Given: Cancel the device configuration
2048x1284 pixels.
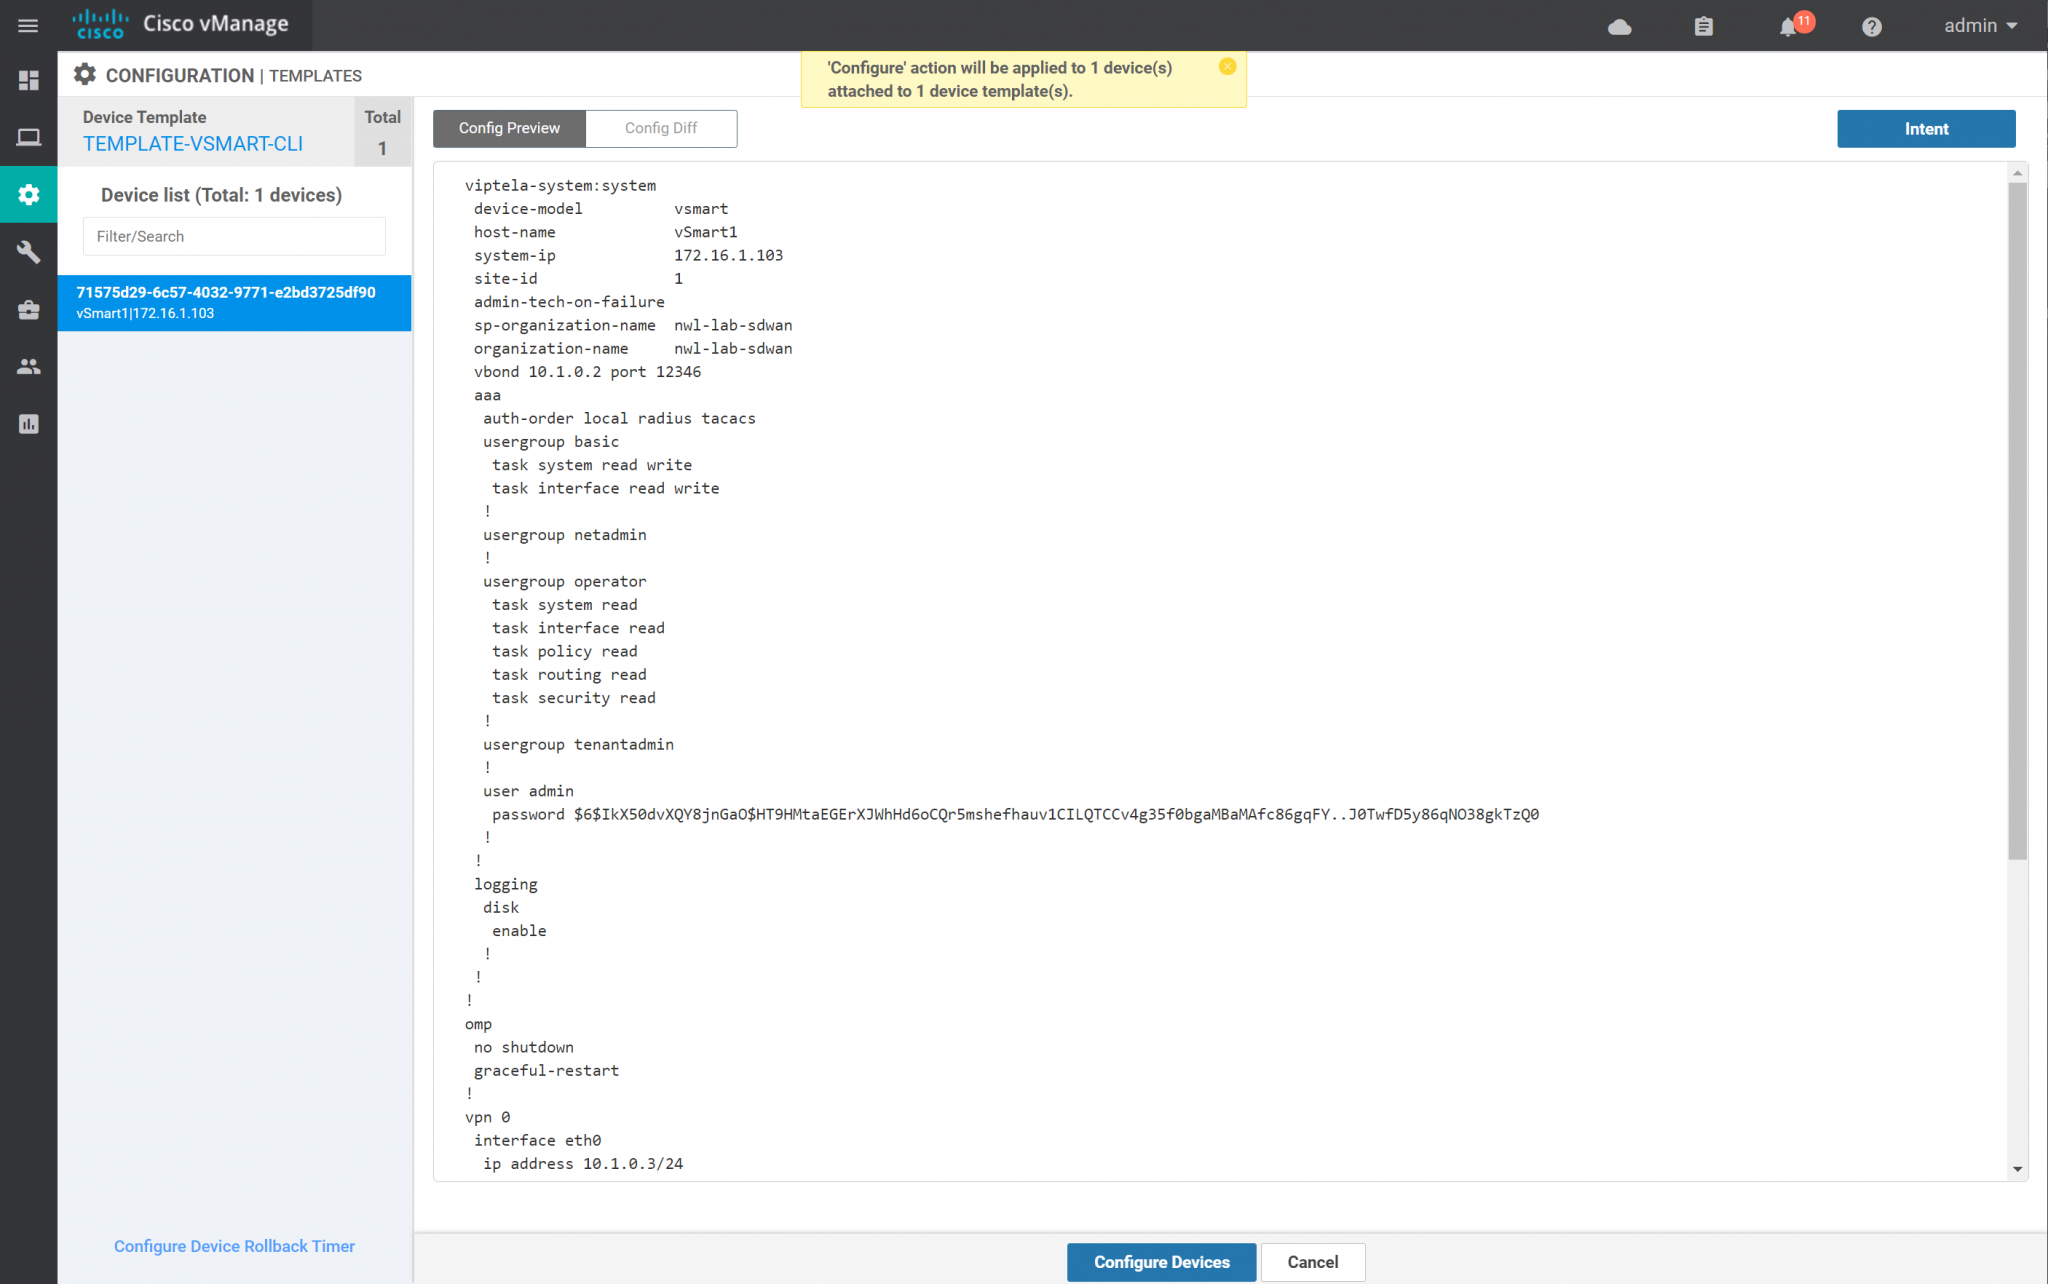Looking at the screenshot, I should tap(1312, 1262).
